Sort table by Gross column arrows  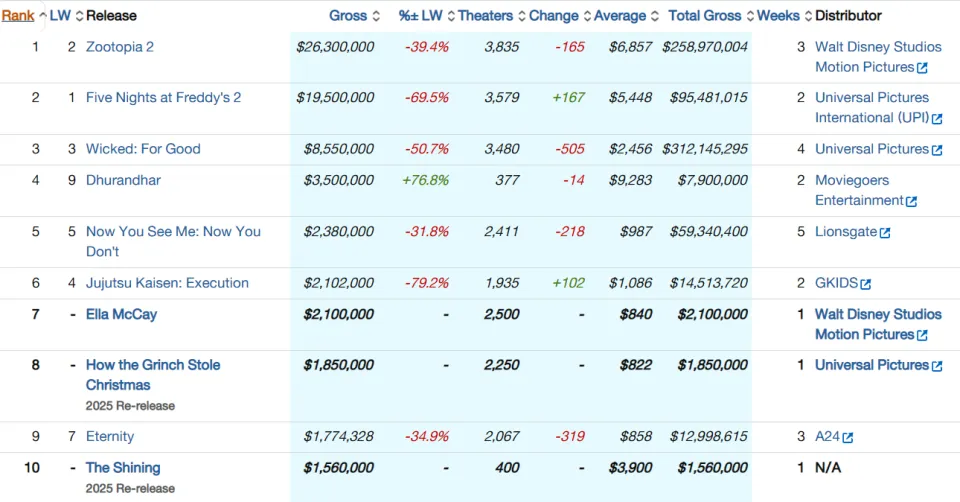(x=376, y=16)
